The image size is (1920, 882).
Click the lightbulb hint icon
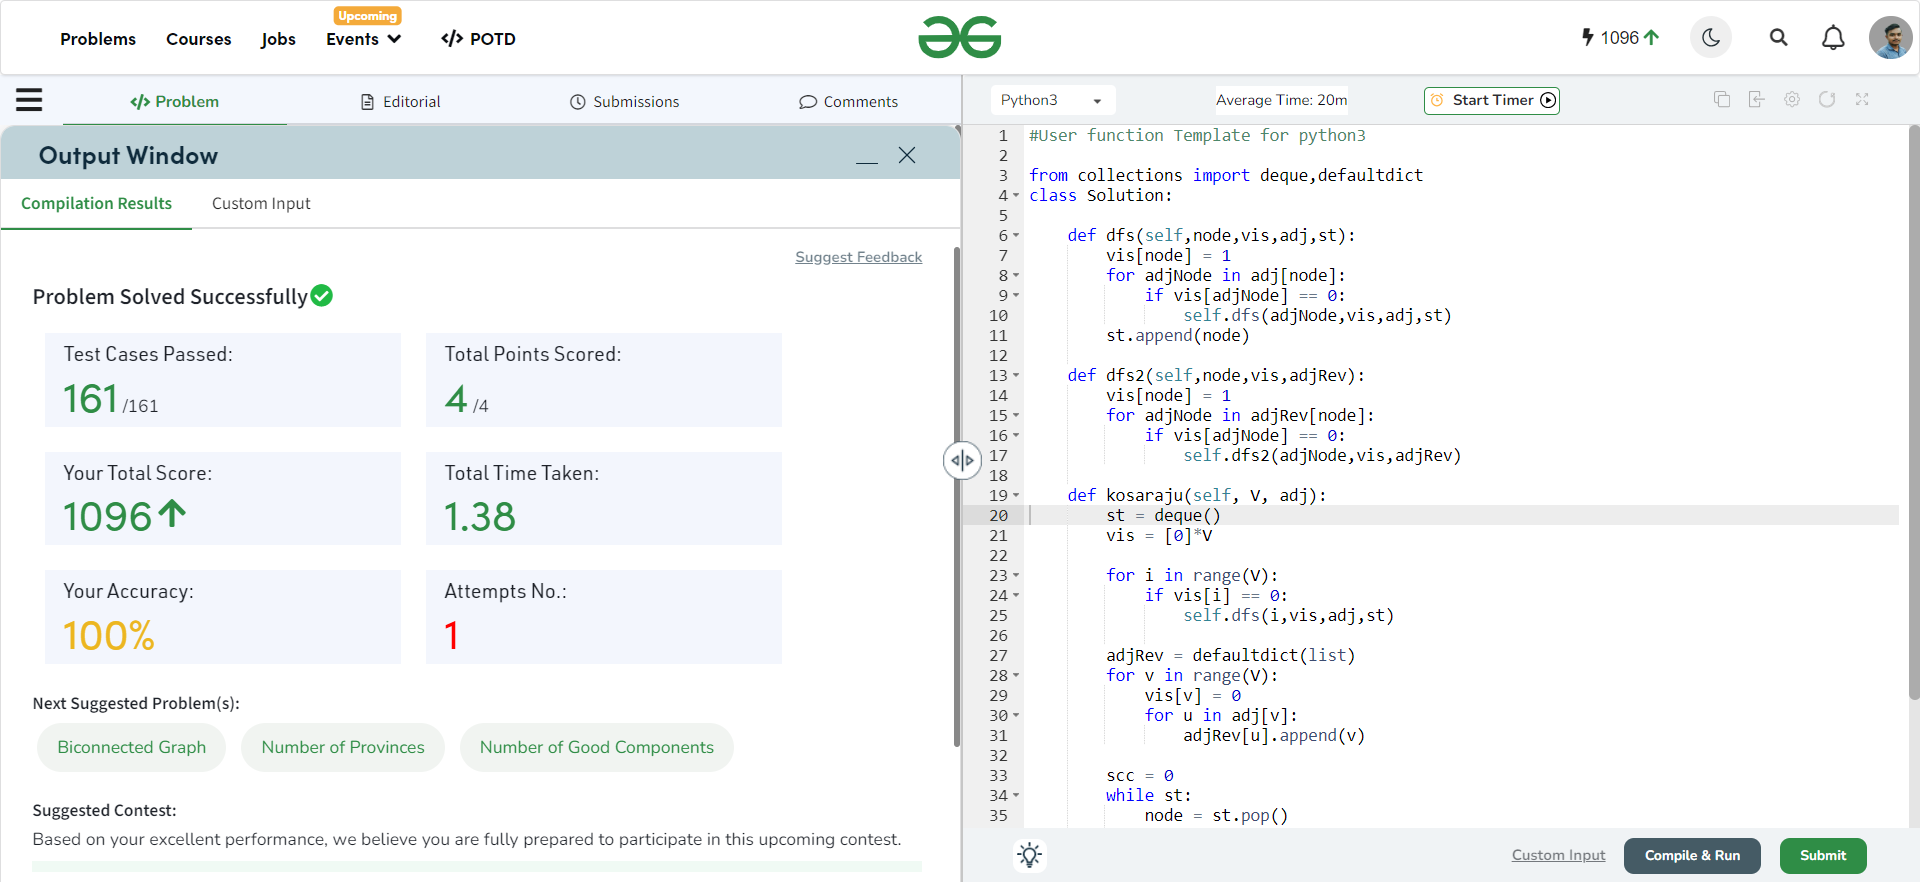[1030, 855]
